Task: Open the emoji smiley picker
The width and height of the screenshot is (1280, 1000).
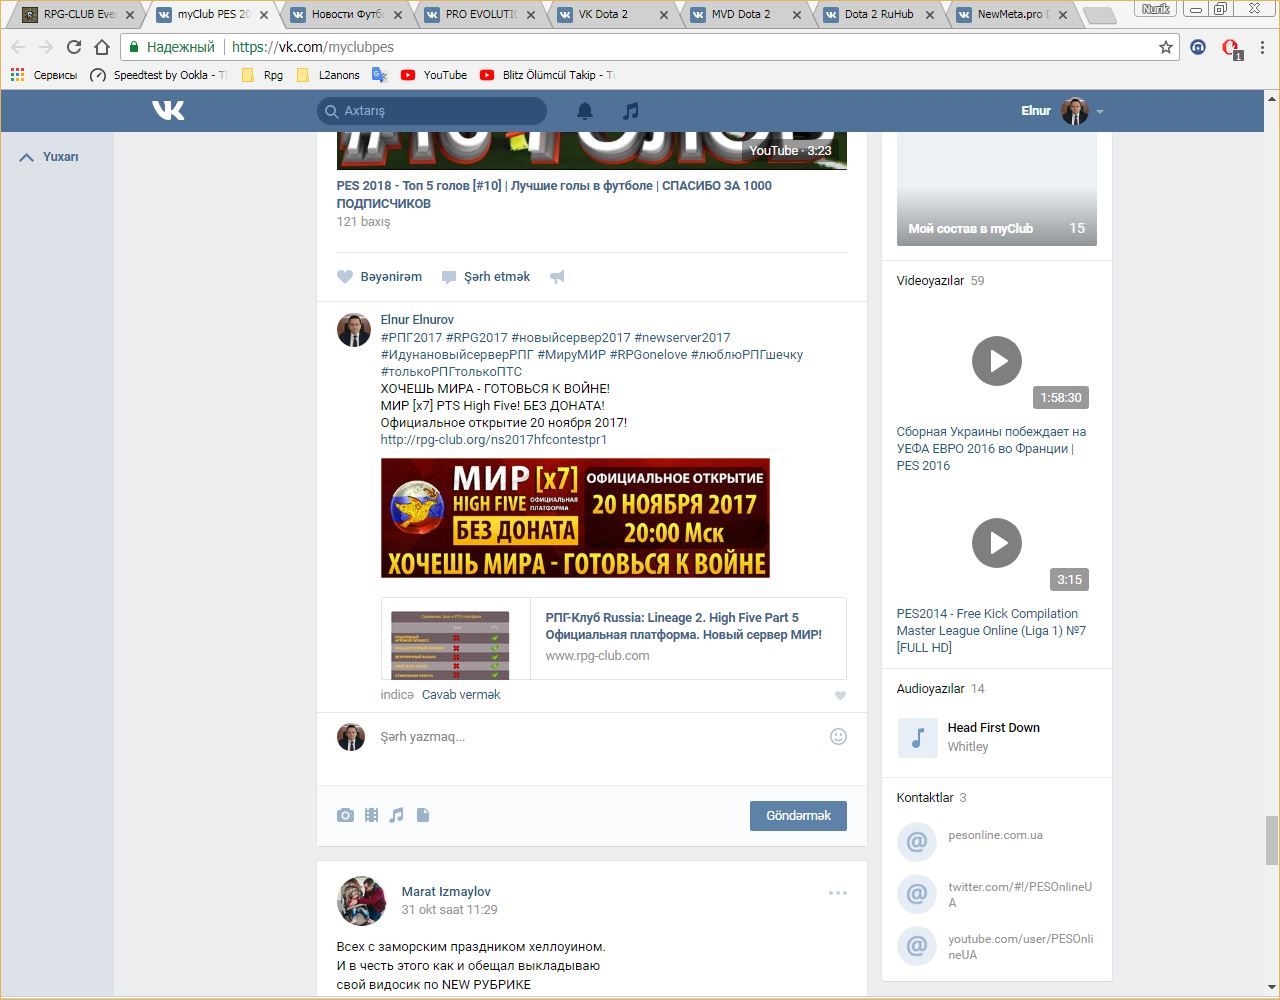Action: click(838, 737)
